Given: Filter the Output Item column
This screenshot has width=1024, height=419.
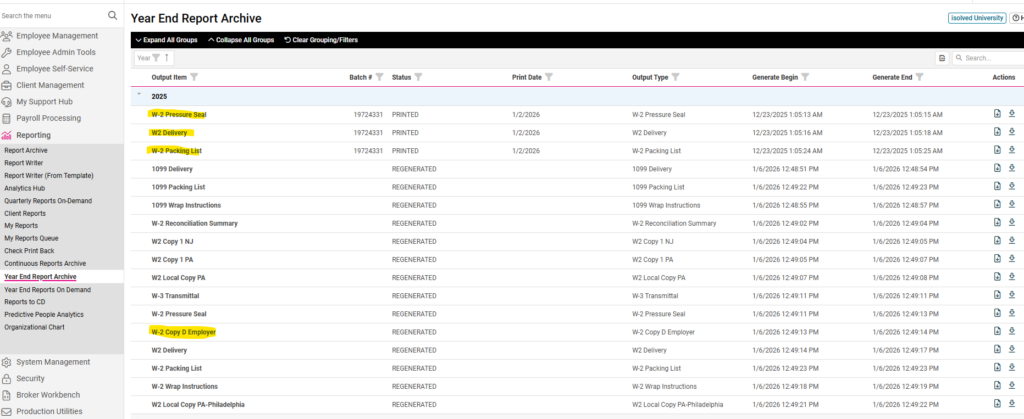Looking at the screenshot, I should pos(194,77).
